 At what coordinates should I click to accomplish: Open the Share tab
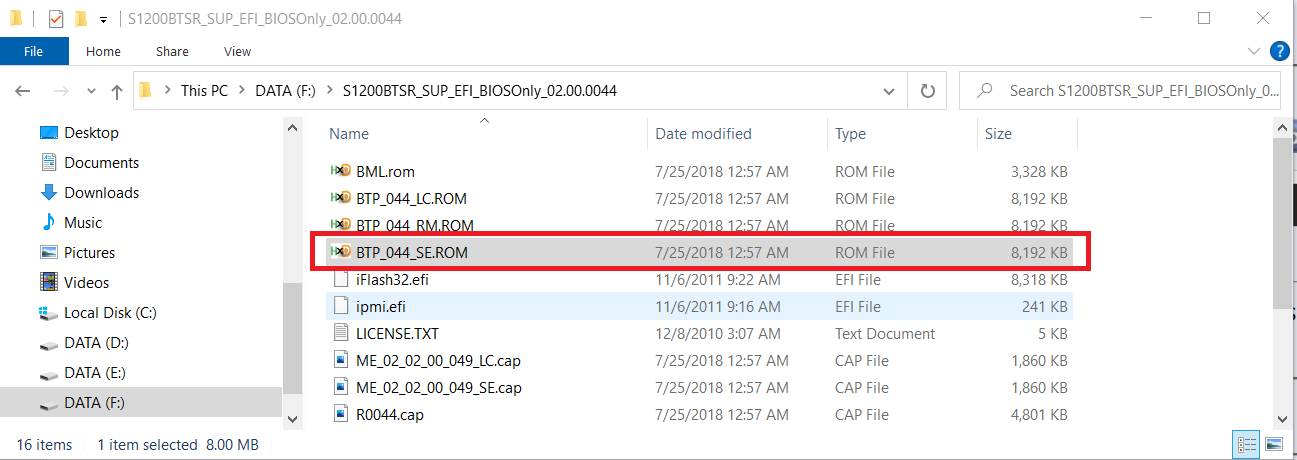pos(172,51)
